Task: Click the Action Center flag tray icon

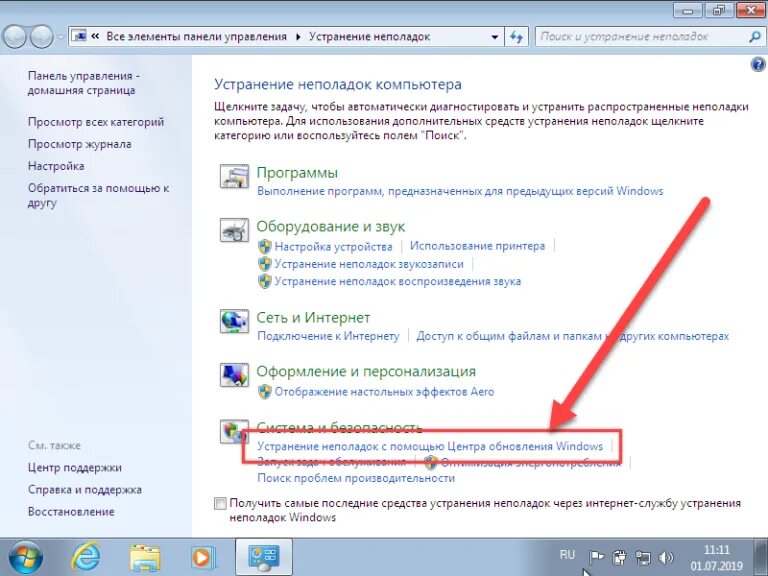Action: pyautogui.click(x=596, y=557)
